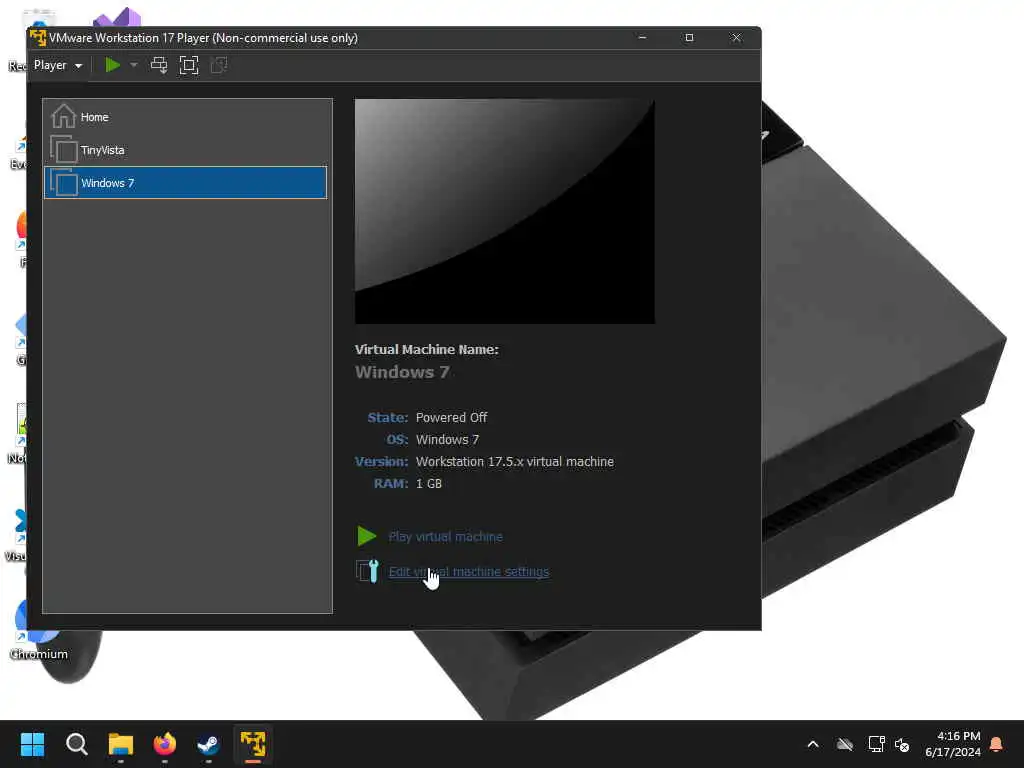
Task: Click the VMware logo in title bar
Action: (38, 38)
